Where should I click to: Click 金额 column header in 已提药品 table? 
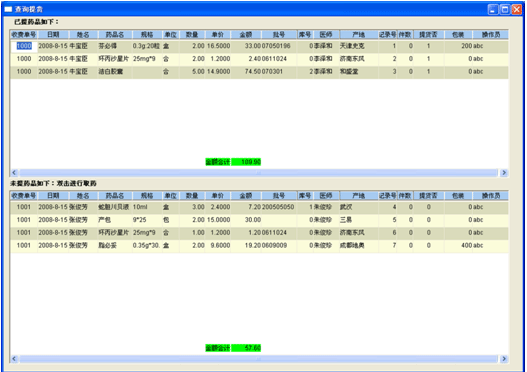246,34
